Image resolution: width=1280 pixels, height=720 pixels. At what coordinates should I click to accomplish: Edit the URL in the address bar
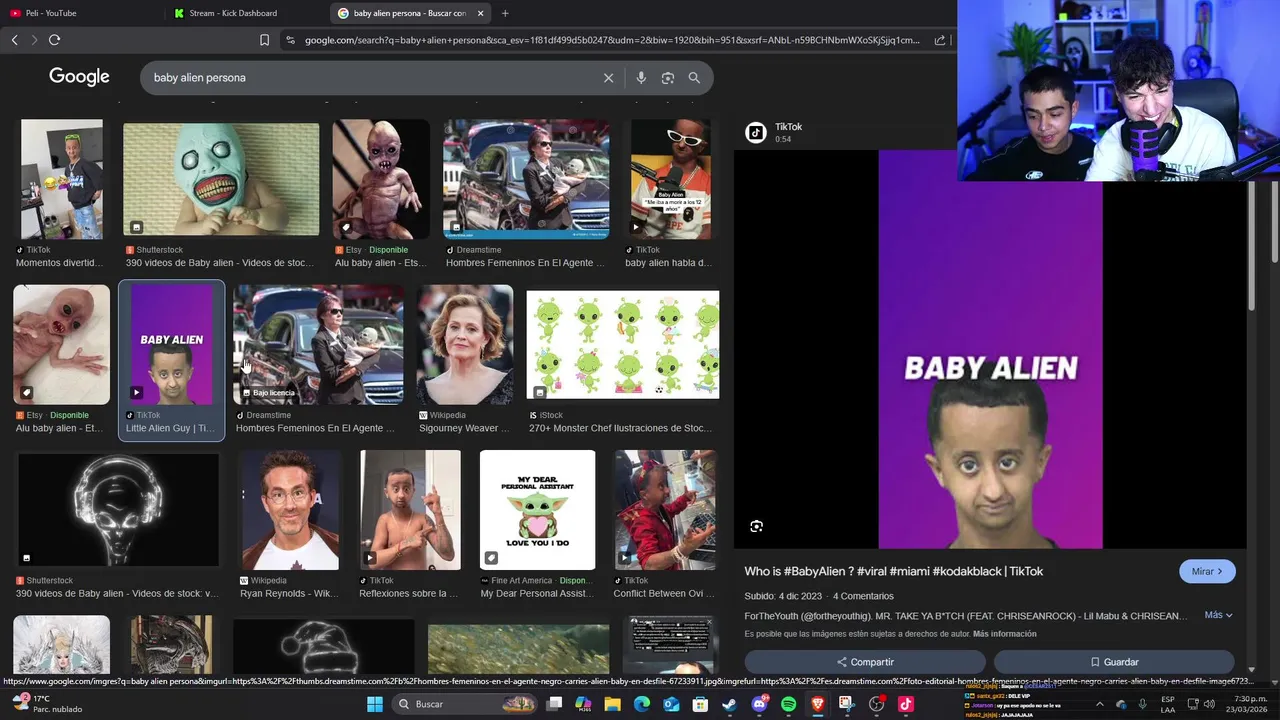[612, 40]
